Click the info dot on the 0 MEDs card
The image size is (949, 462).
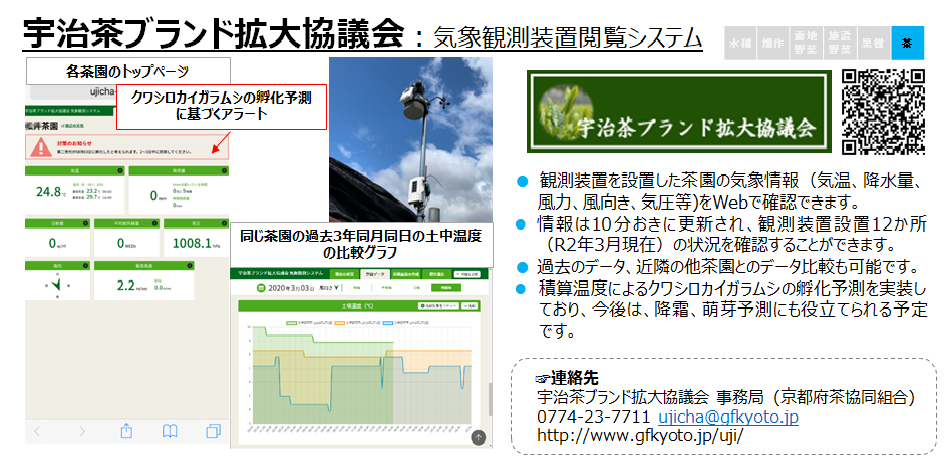(155, 223)
